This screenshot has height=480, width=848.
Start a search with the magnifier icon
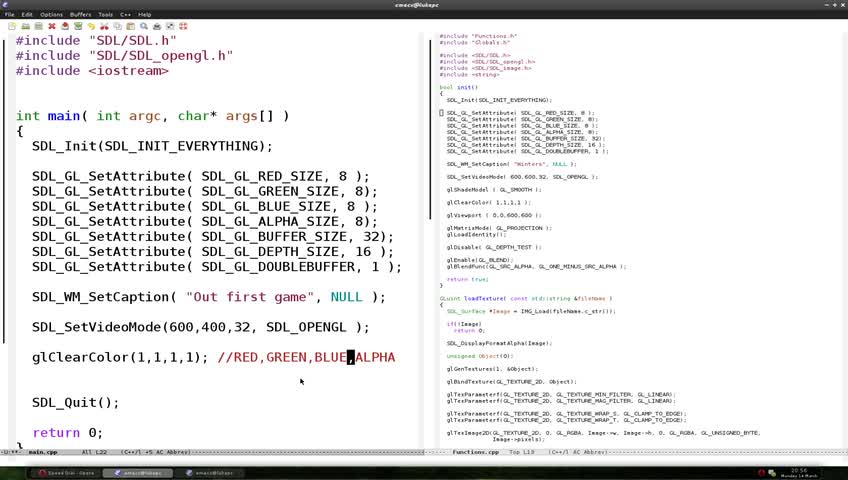coord(144,26)
